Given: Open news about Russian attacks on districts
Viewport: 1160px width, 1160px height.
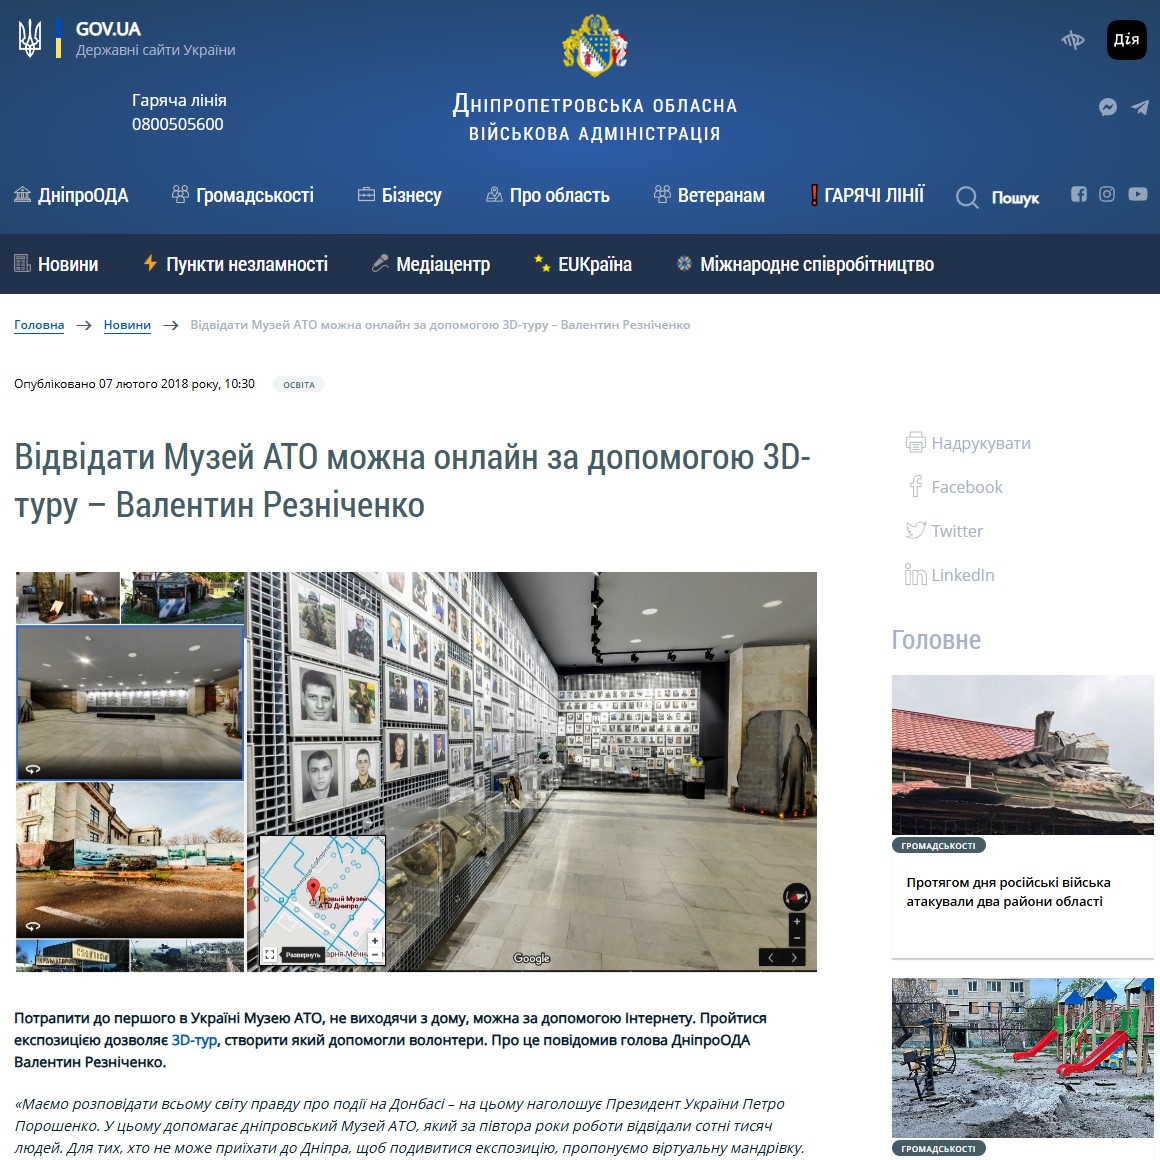Looking at the screenshot, I should [x=1008, y=892].
